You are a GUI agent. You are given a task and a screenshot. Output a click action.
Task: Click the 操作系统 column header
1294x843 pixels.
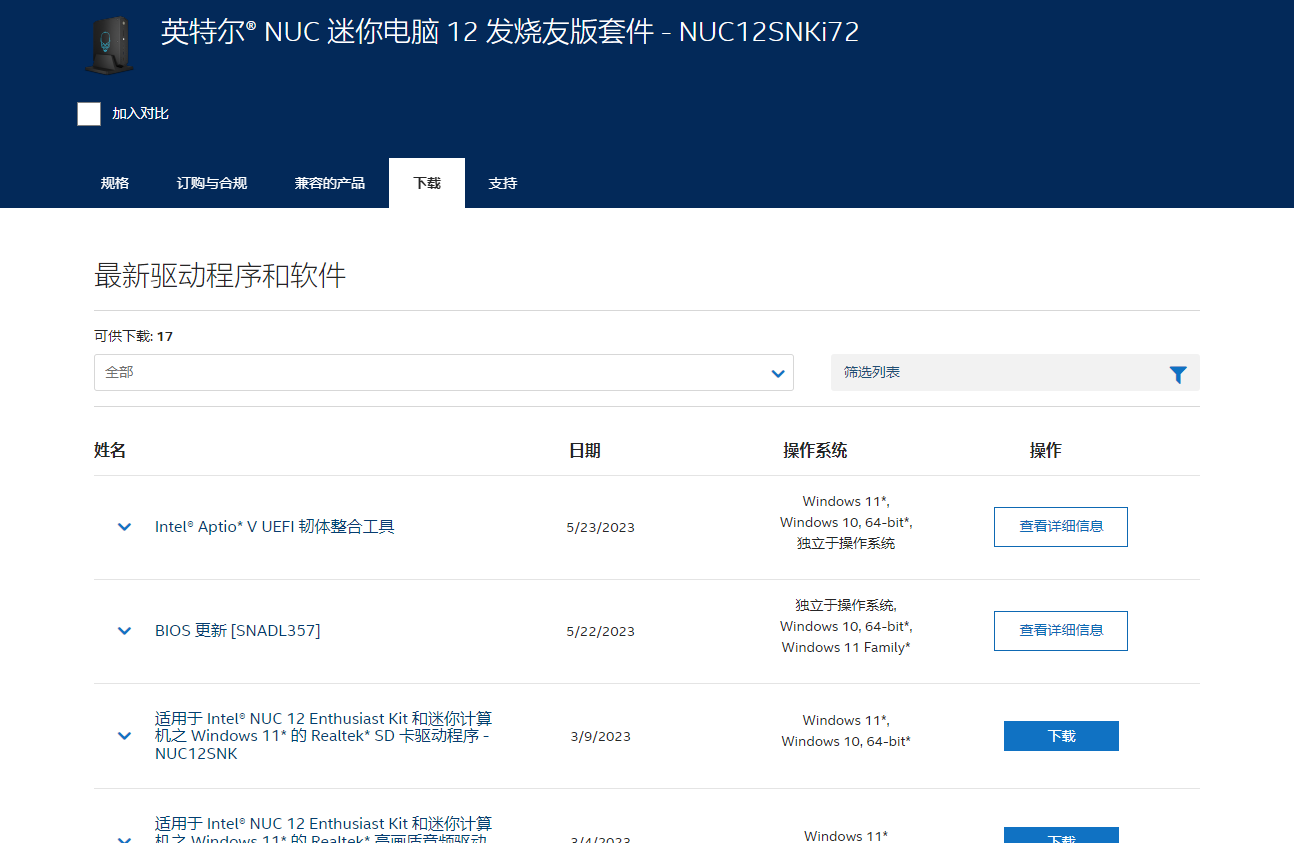(x=815, y=451)
